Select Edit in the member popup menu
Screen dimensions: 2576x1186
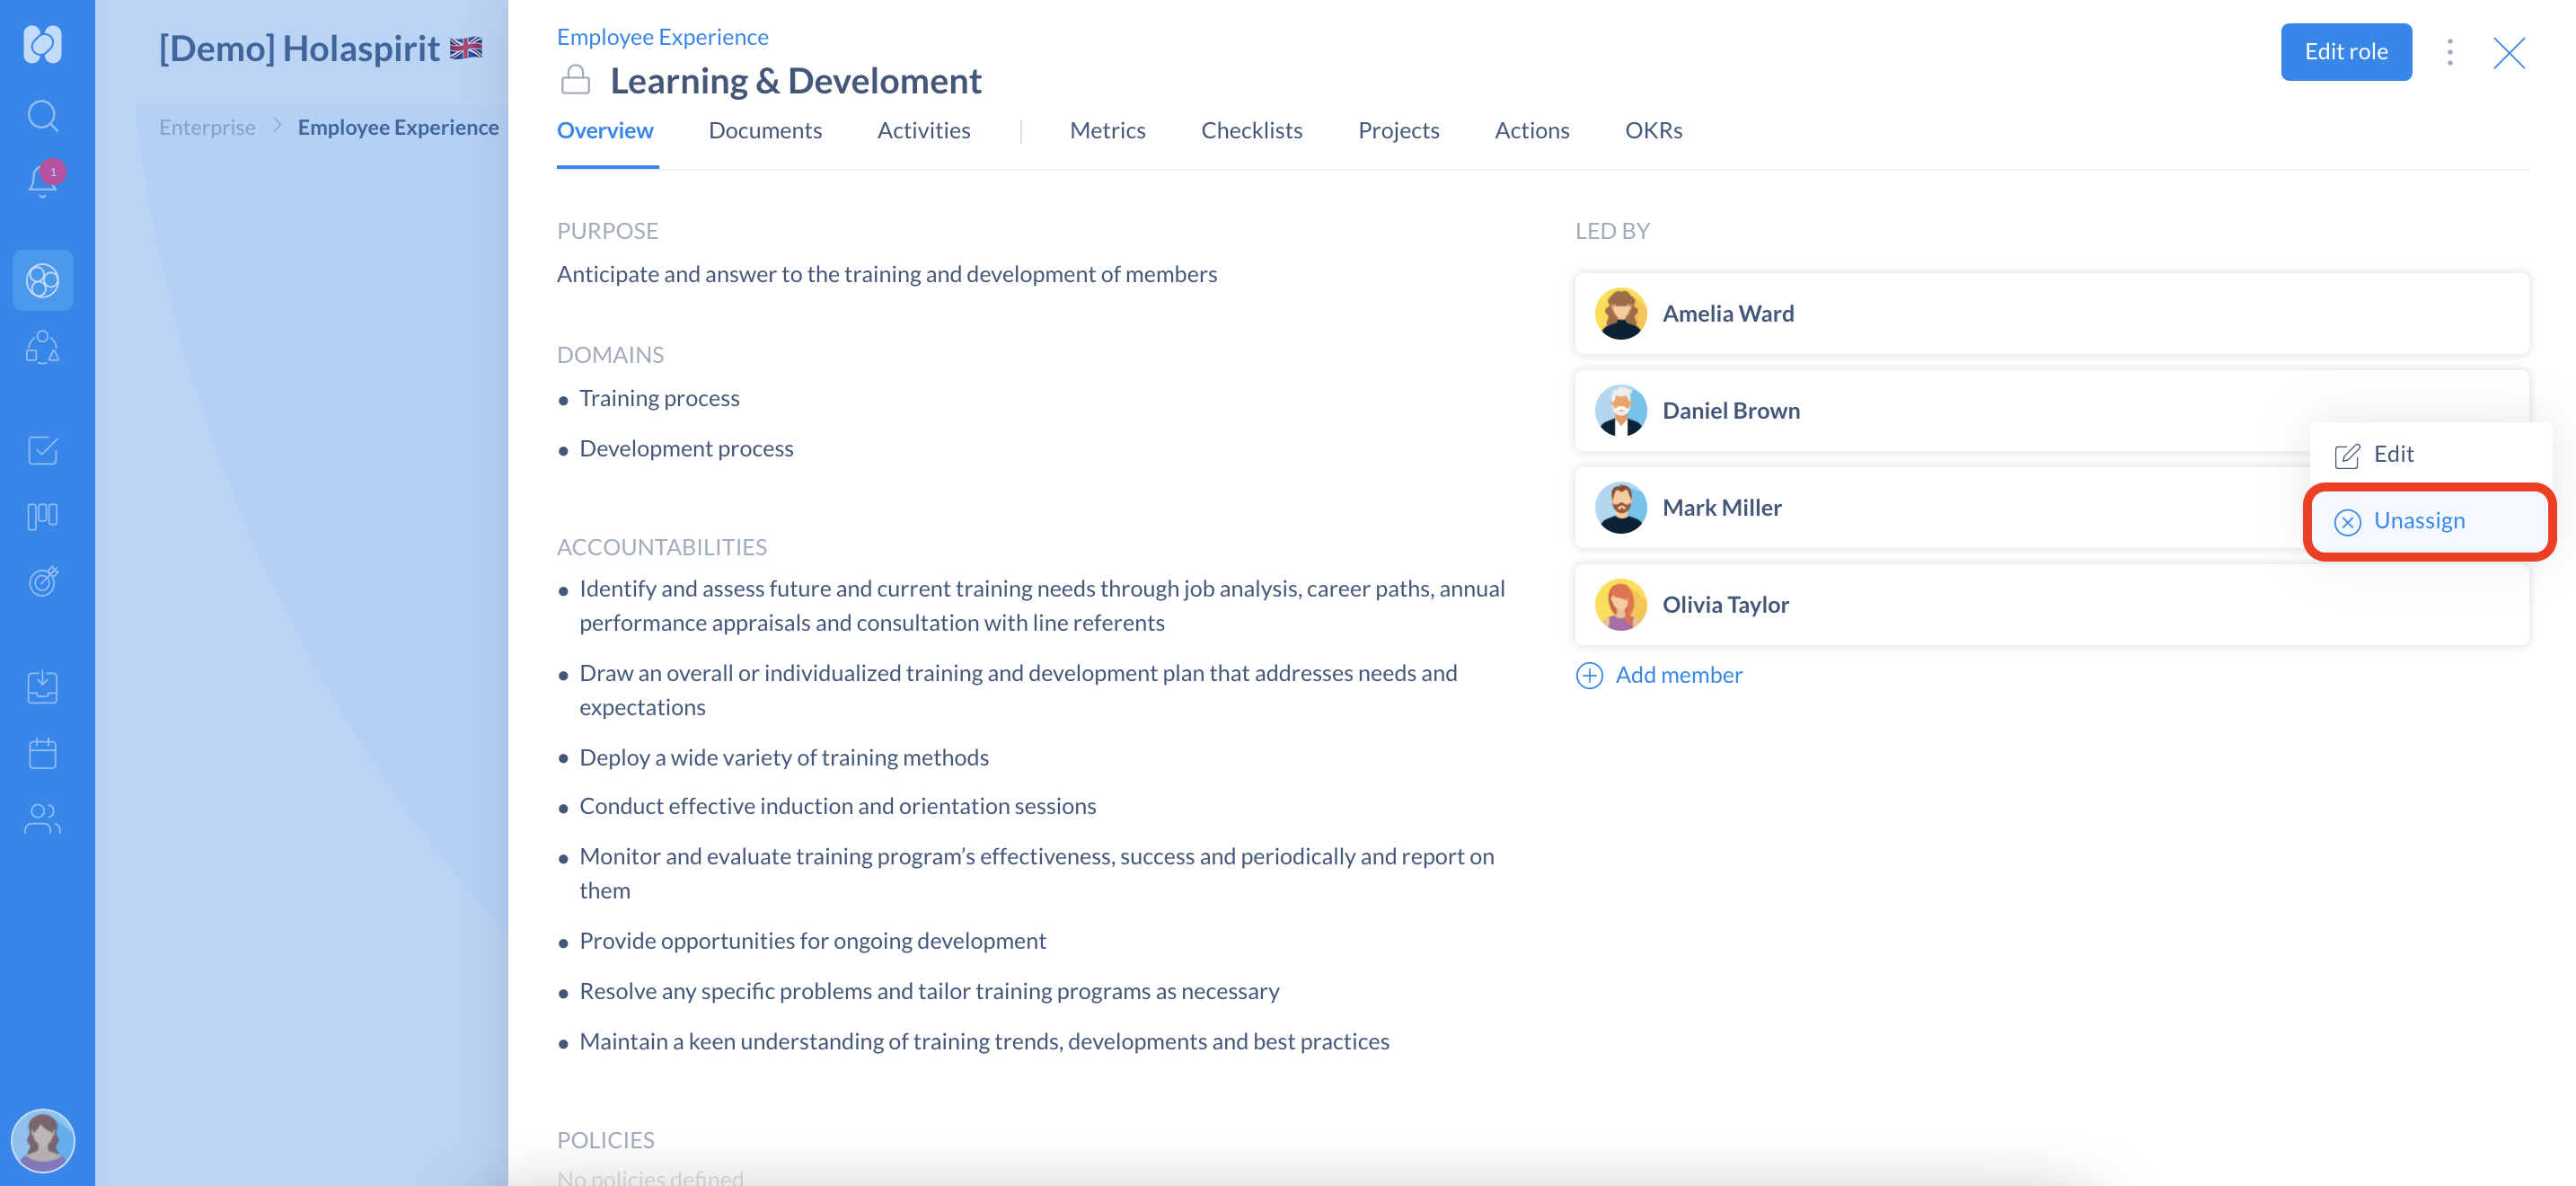2430,455
